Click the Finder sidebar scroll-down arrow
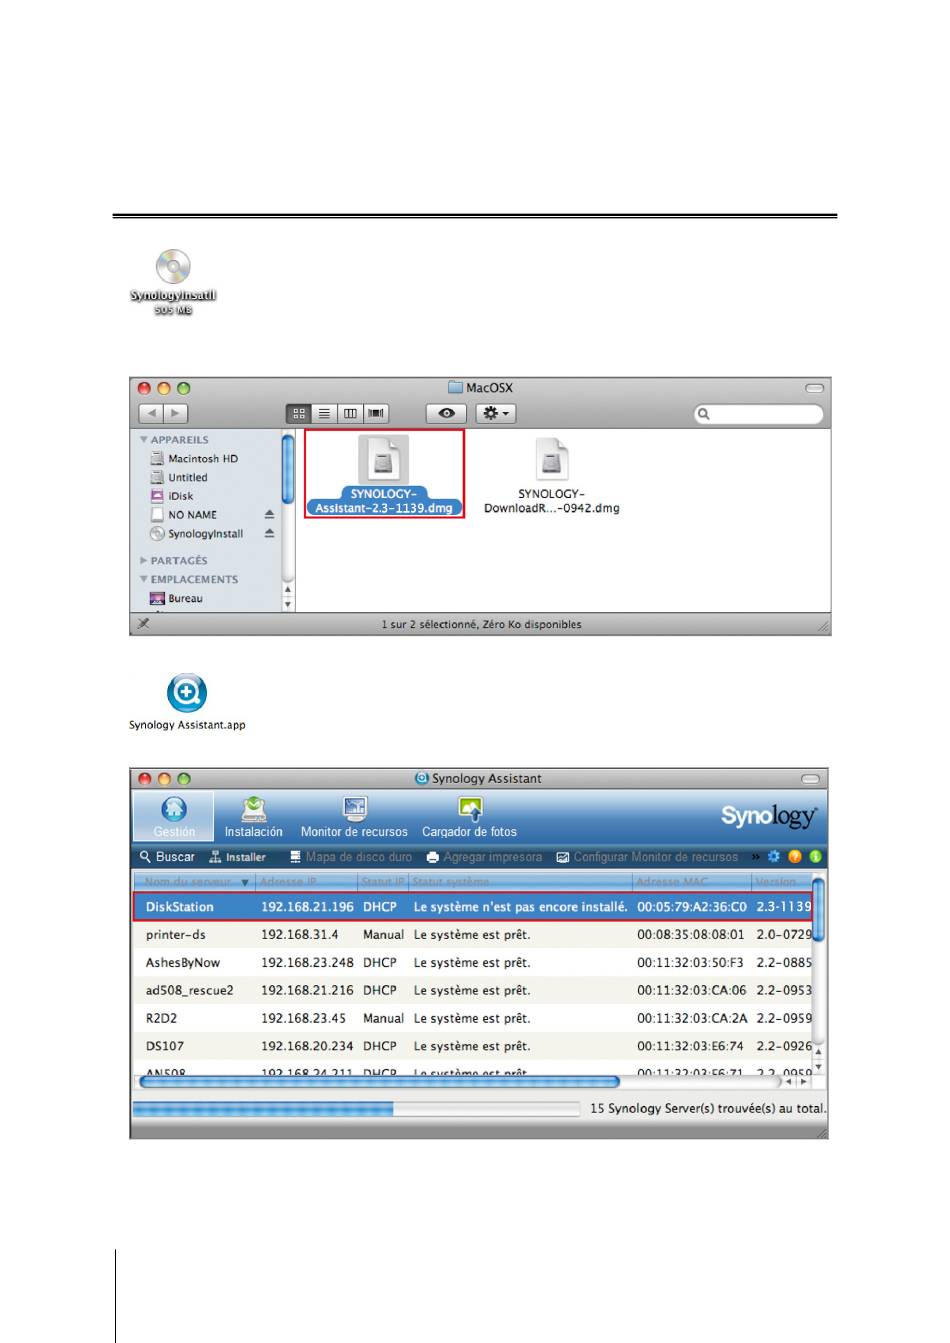The image size is (950, 1343). click(x=289, y=604)
